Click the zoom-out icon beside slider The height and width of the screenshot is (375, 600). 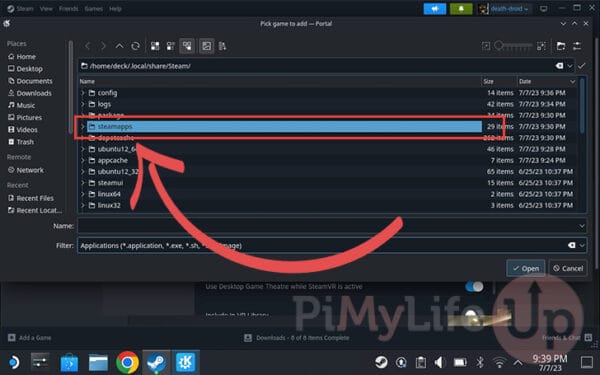(x=486, y=46)
